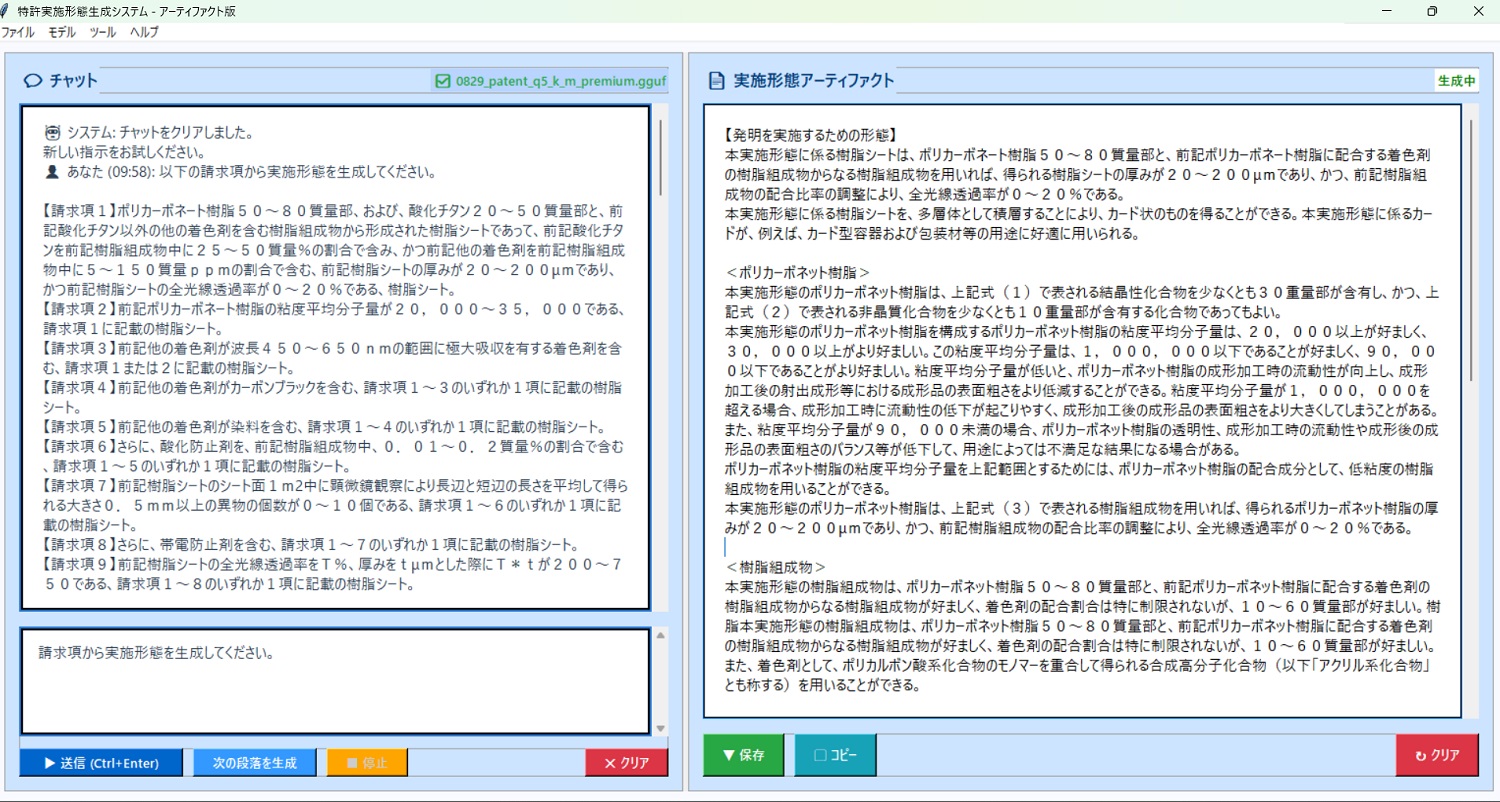Click the green checkmark beside the model filename
The image size is (1500, 802).
[443, 81]
